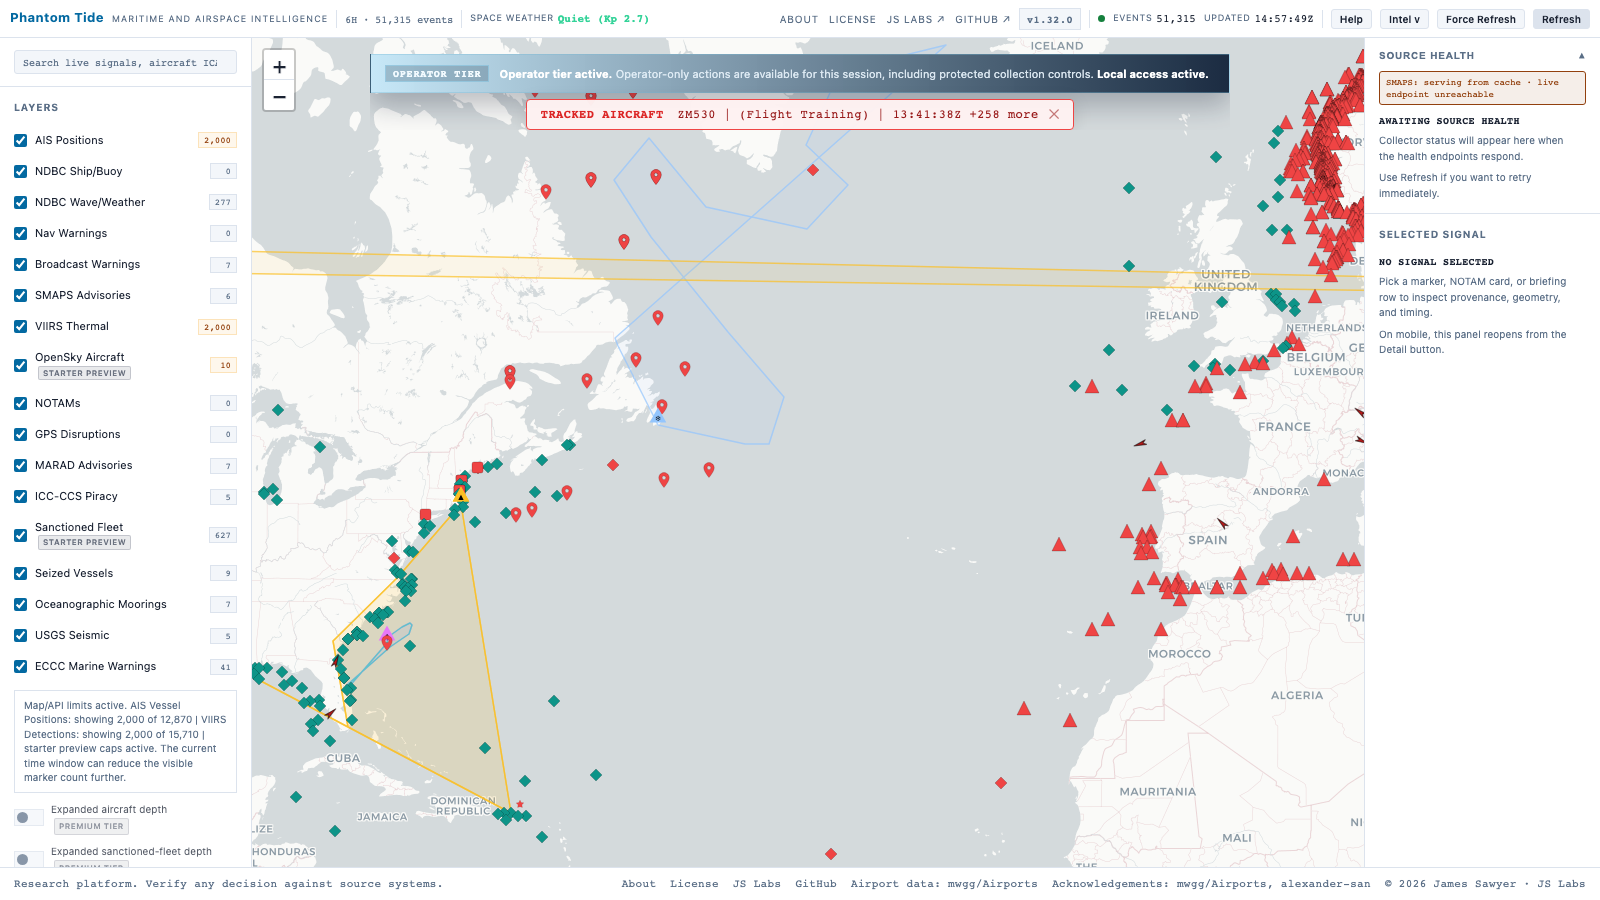Open the About link in the footer
Viewport: 1600px width, 900px height.
(638, 884)
